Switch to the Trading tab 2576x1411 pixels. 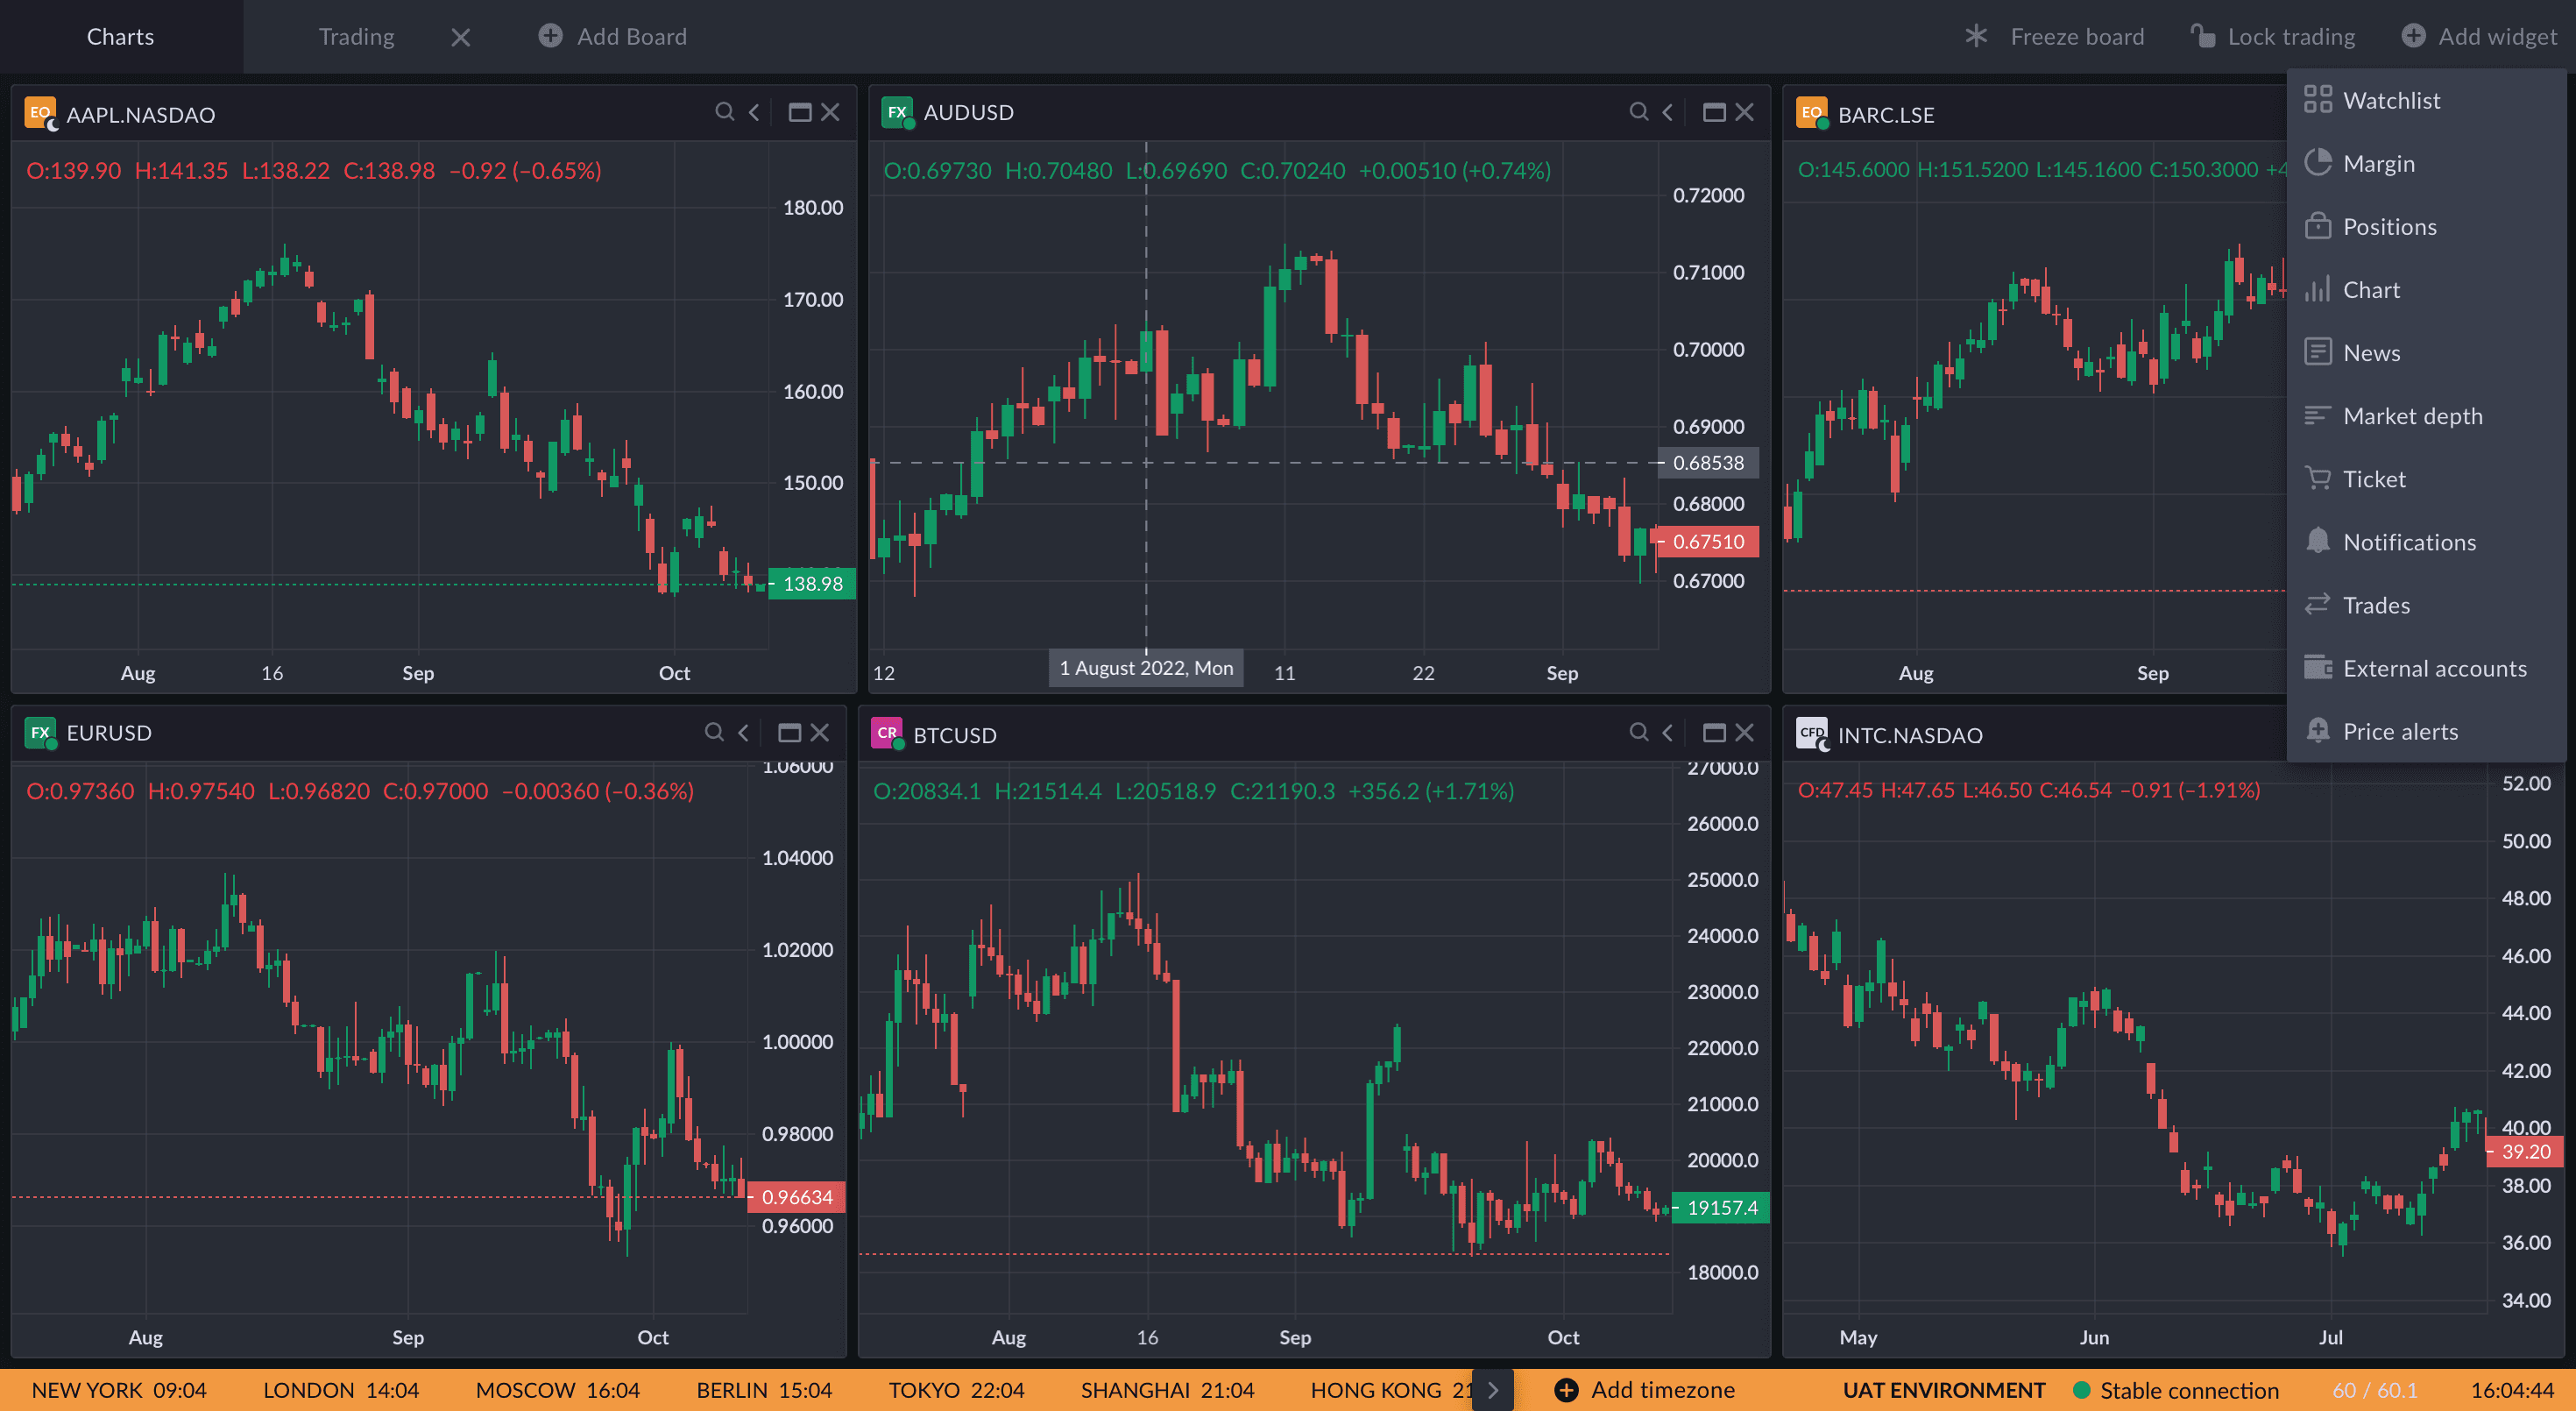(356, 36)
